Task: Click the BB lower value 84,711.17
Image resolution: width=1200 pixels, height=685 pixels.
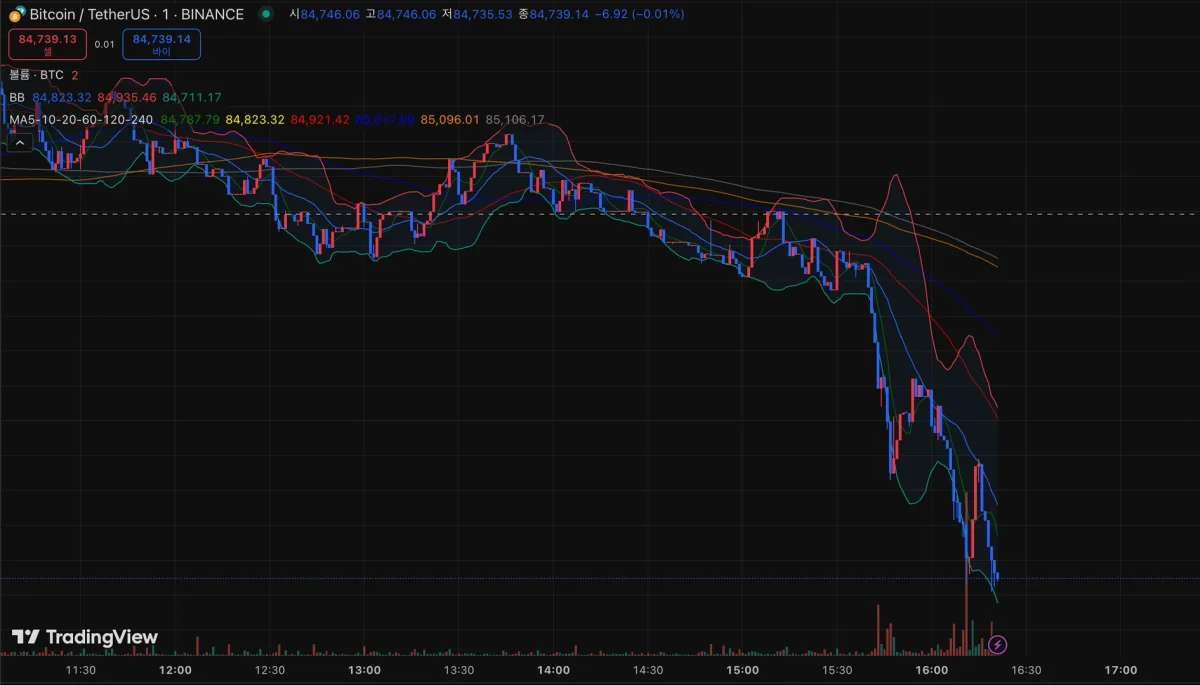Action: [191, 97]
